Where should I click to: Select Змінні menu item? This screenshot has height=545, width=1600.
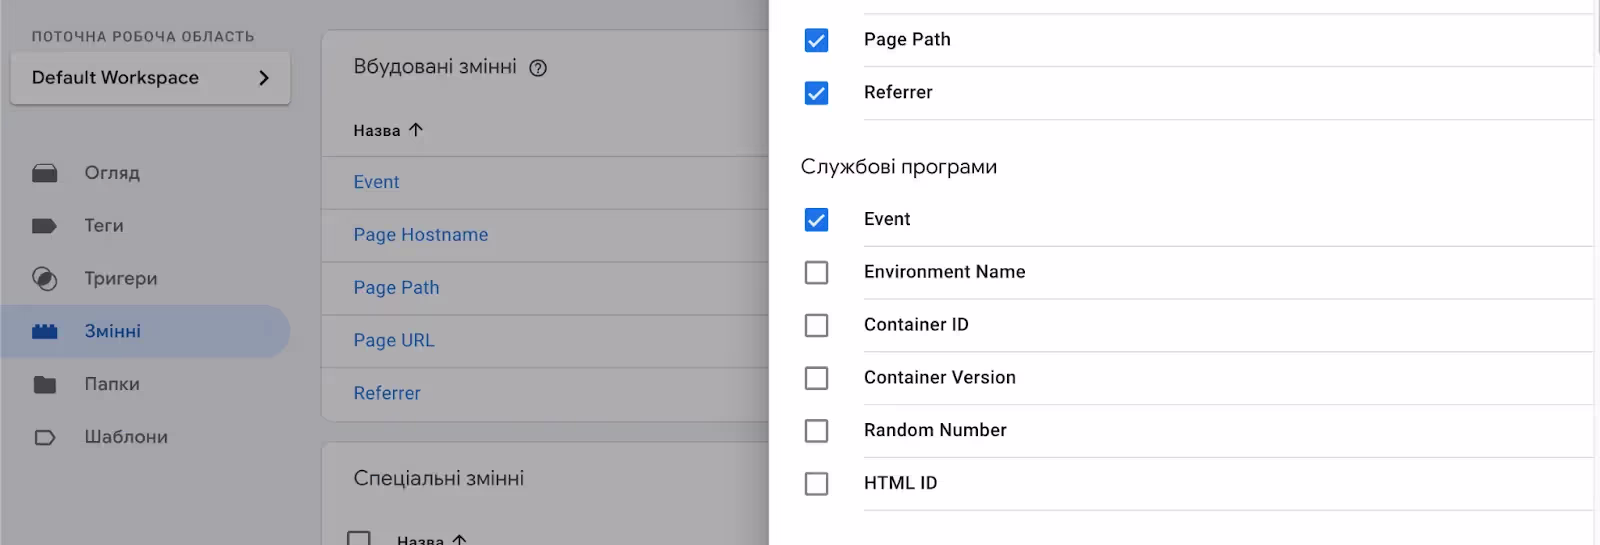click(x=145, y=332)
